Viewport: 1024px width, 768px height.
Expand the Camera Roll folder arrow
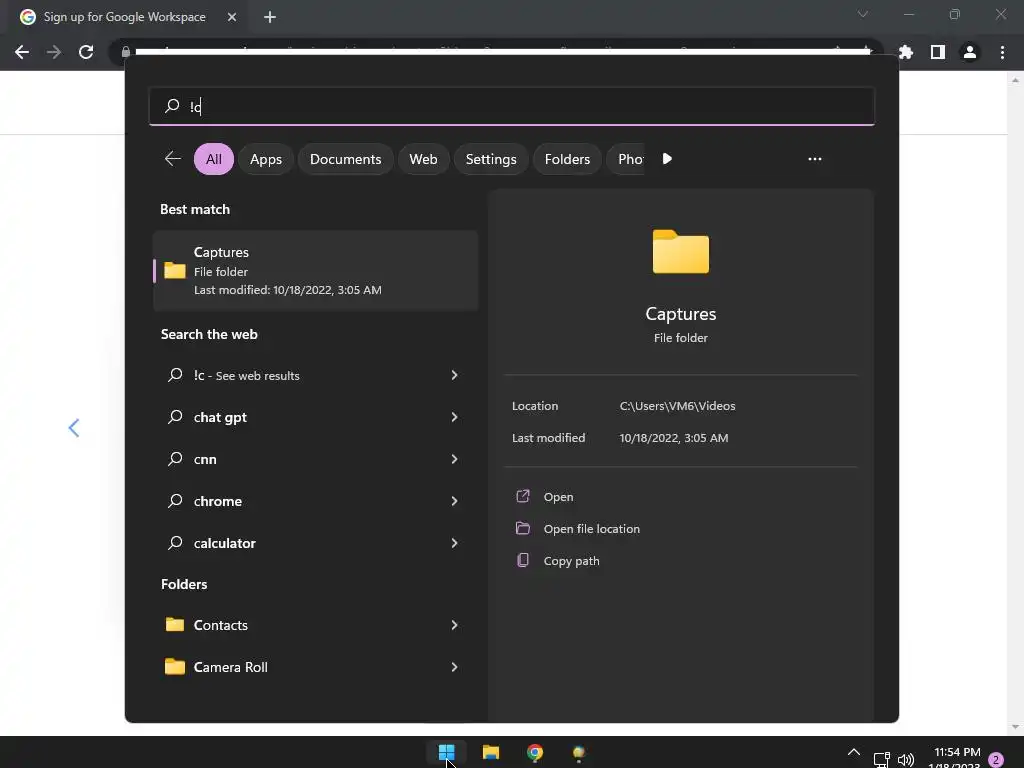[455, 667]
